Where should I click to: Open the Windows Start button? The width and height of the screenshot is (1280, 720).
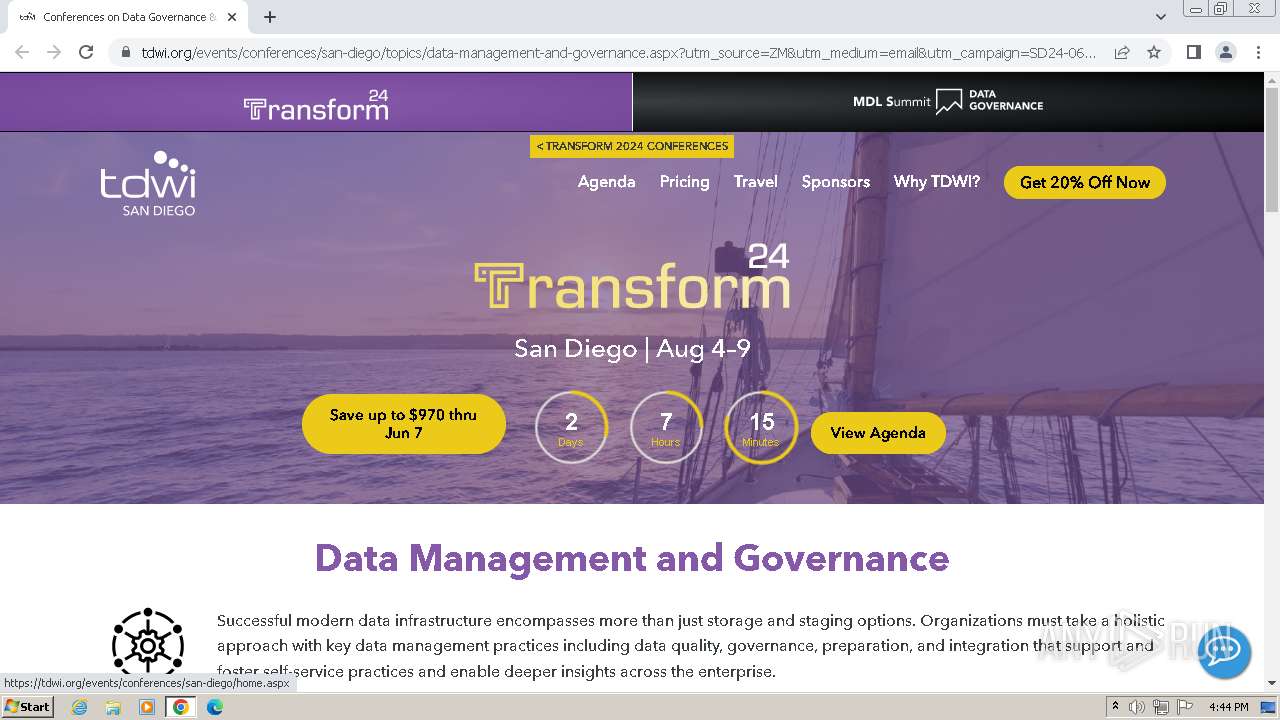tap(27, 706)
